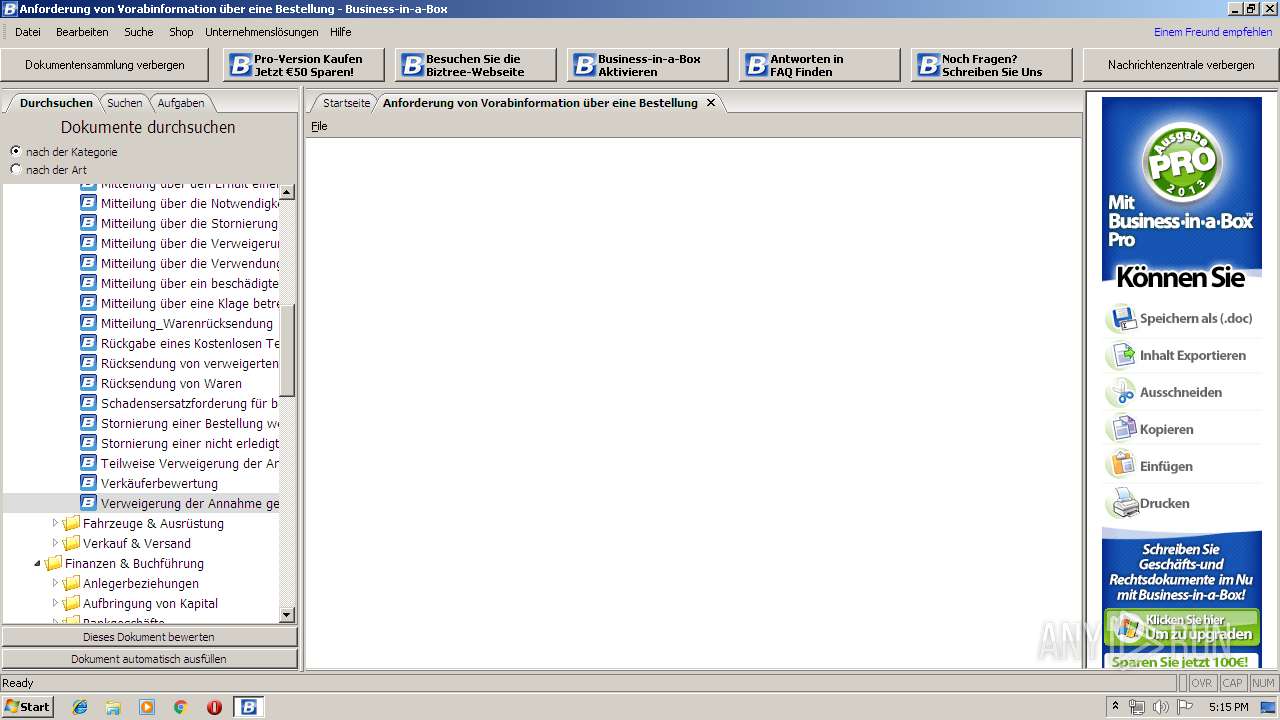Click Noch Fragen? Schreiben Sie Uns button

tap(991, 65)
